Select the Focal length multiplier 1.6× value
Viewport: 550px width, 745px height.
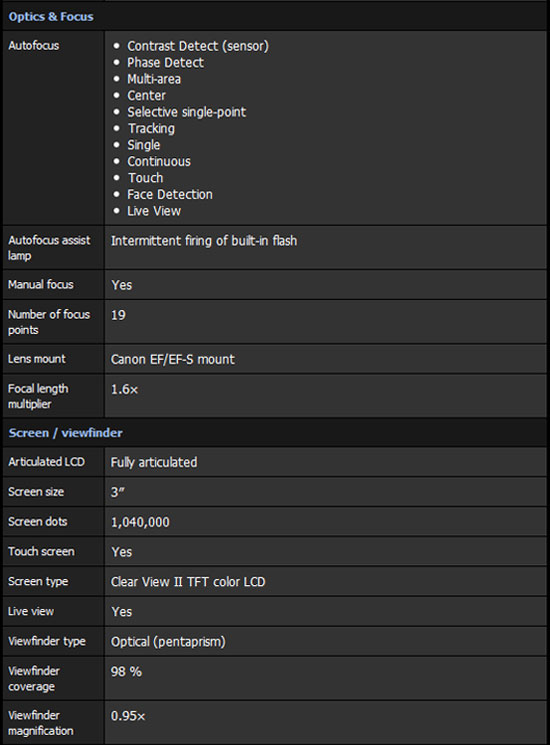tap(124, 390)
